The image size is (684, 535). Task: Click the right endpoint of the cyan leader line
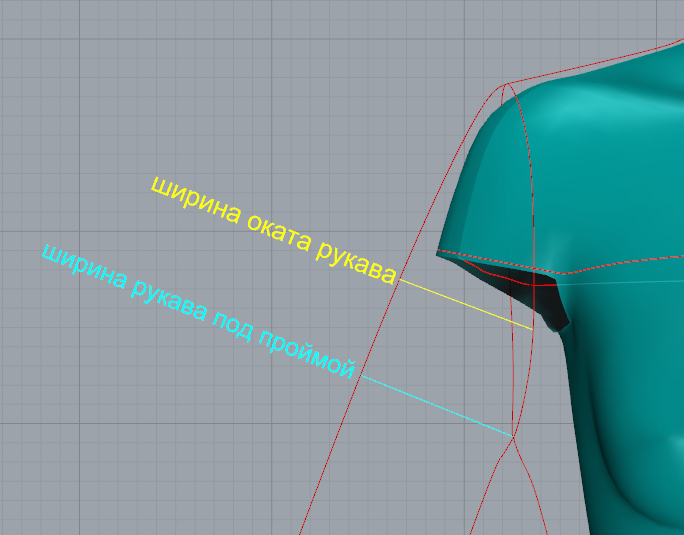[x=512, y=435]
